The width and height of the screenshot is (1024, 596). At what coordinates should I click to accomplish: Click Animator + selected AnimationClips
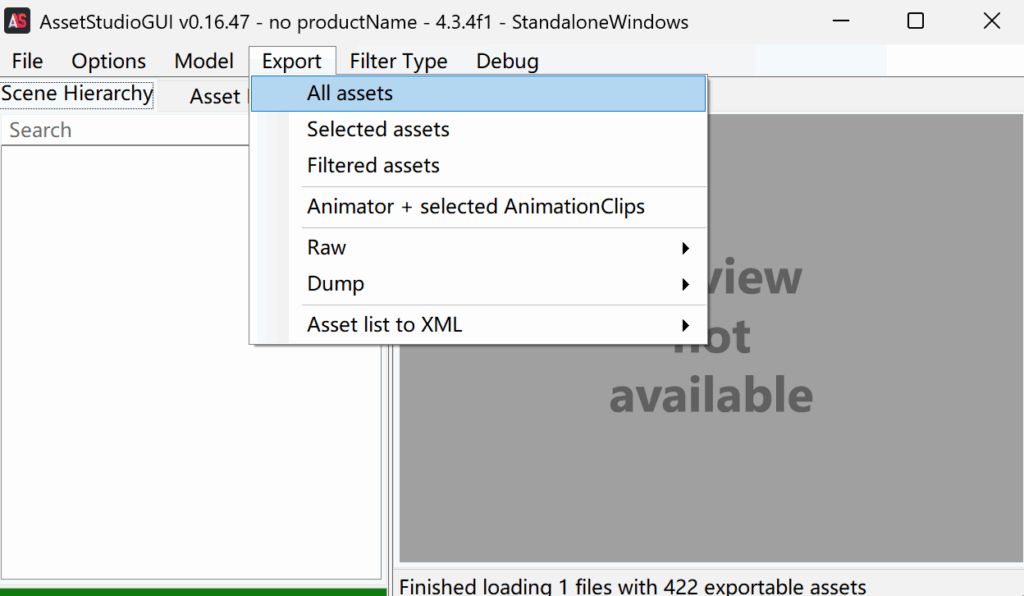point(476,207)
